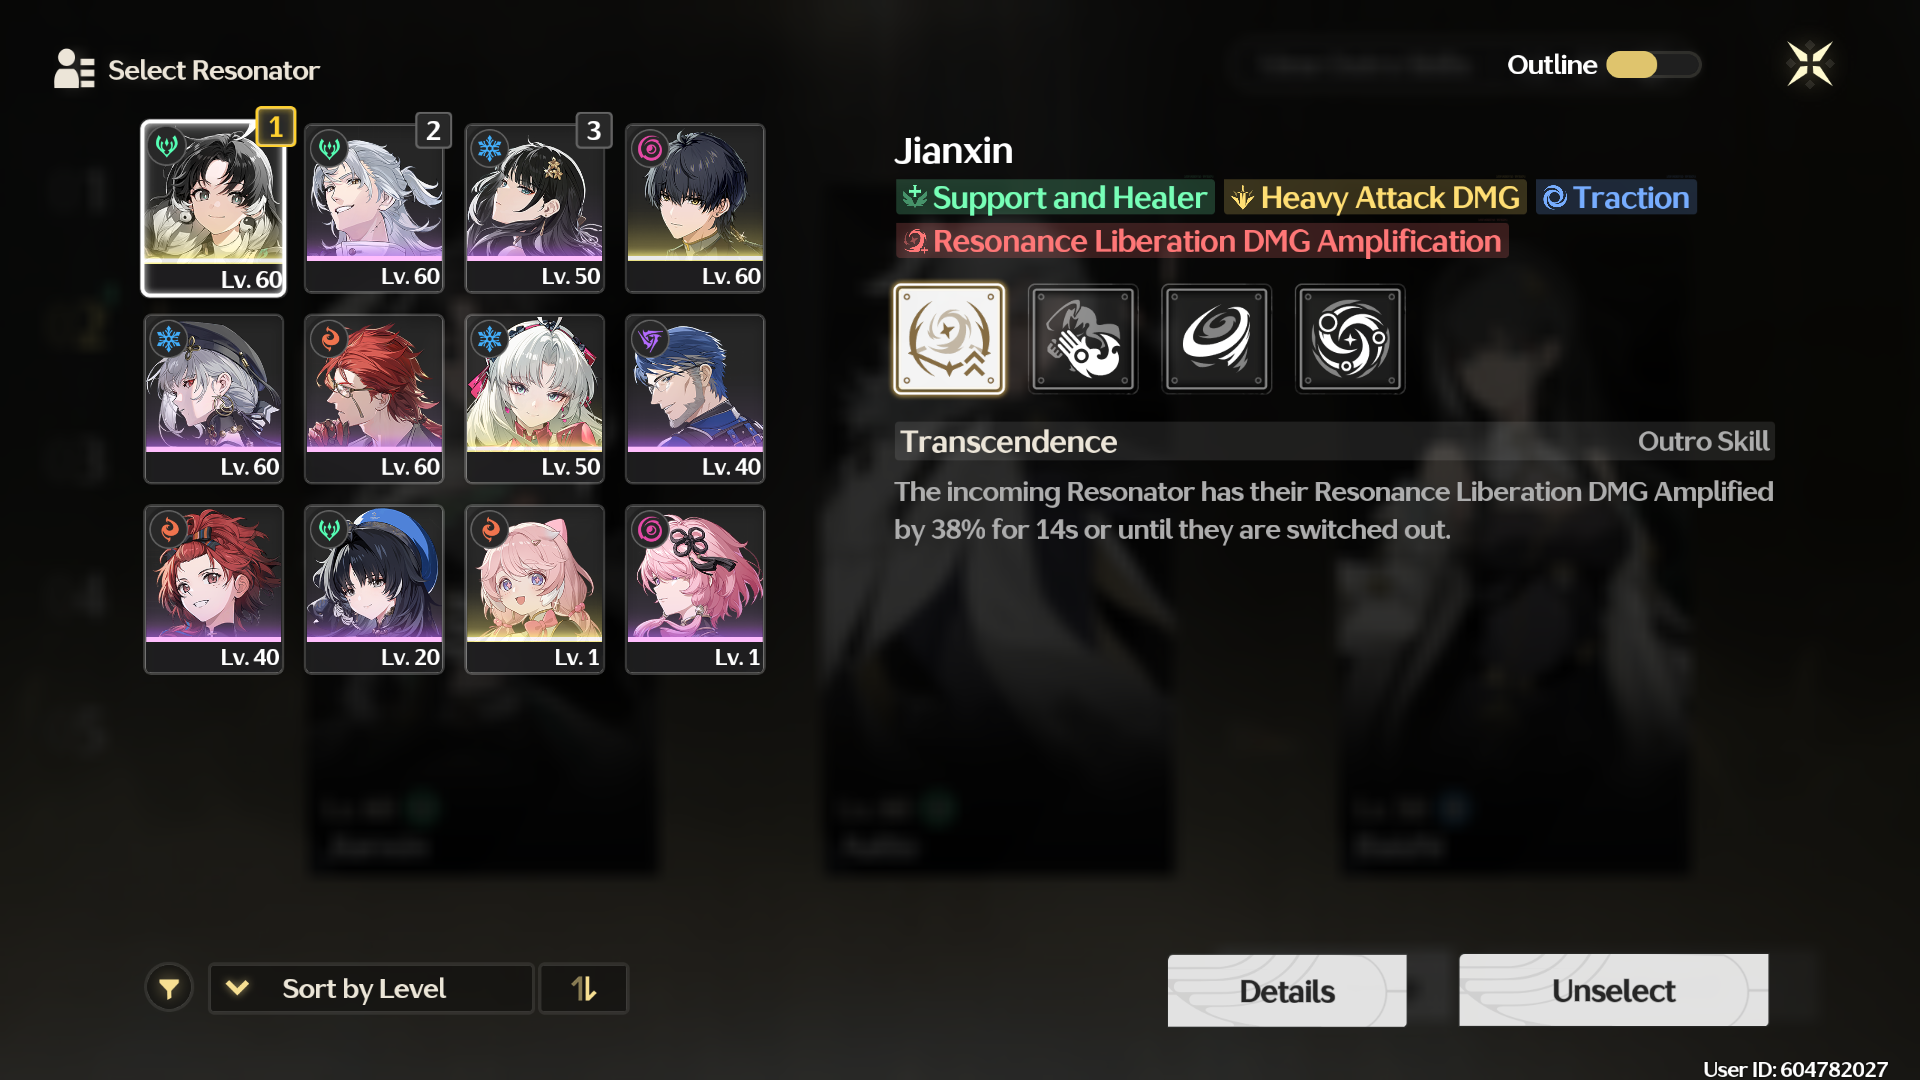Toggle the Outline switch
Image resolution: width=1920 pixels, height=1080 pixels.
click(1653, 65)
